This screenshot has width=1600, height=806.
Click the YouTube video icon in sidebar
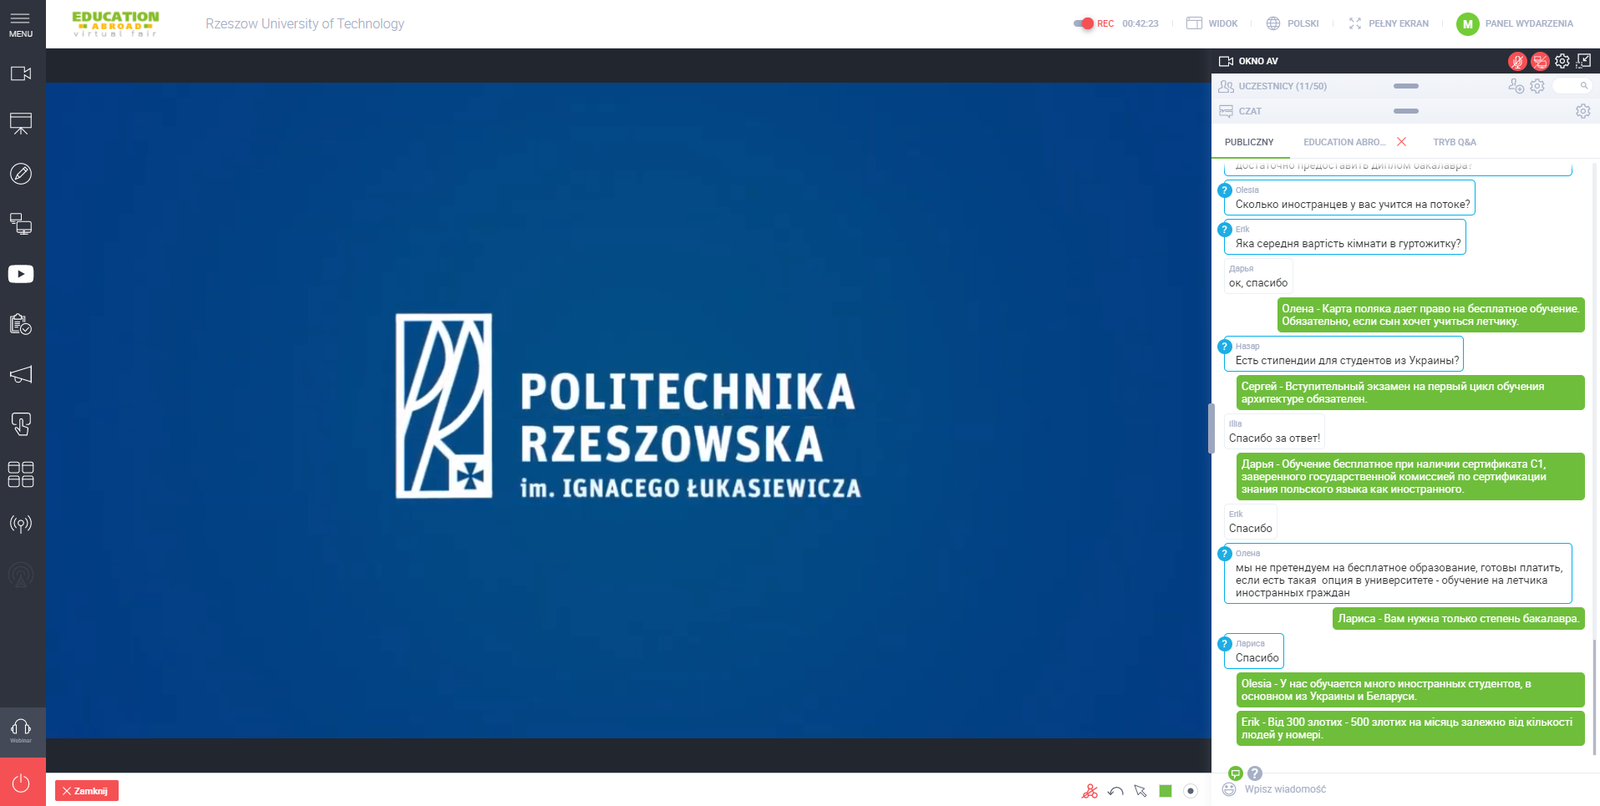point(21,274)
